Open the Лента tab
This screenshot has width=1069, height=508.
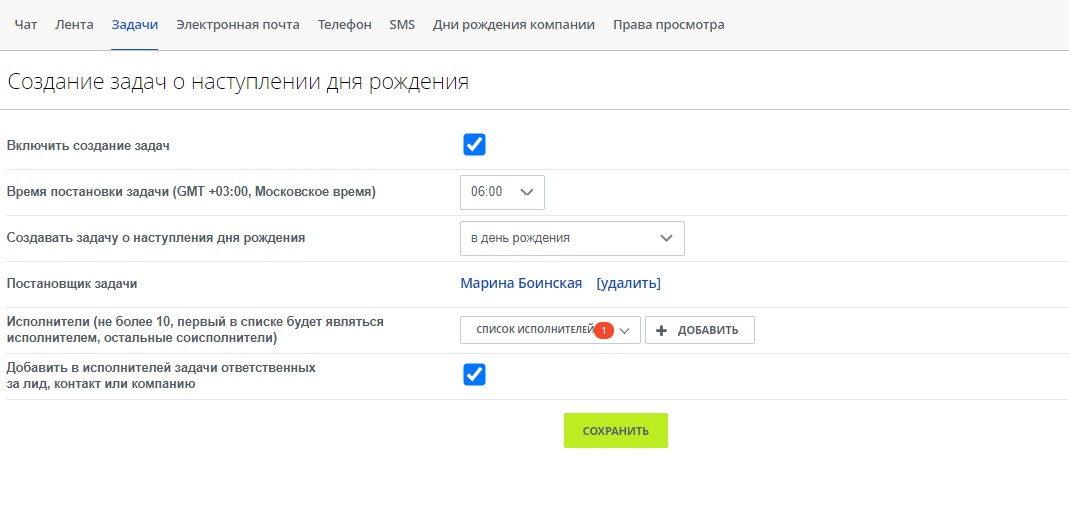[74, 25]
